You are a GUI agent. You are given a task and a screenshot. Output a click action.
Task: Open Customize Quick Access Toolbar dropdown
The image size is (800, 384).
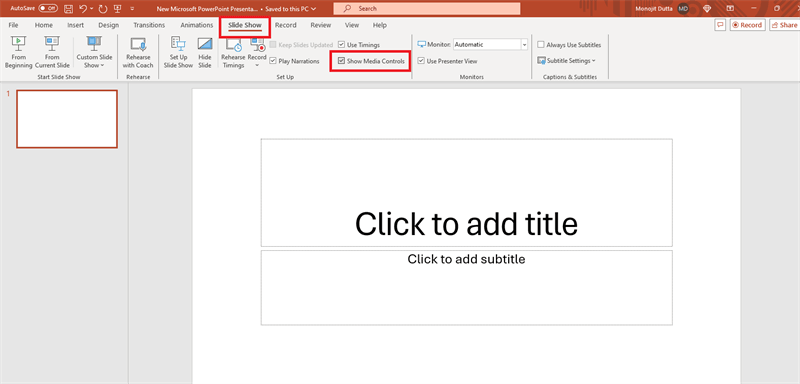(132, 9)
